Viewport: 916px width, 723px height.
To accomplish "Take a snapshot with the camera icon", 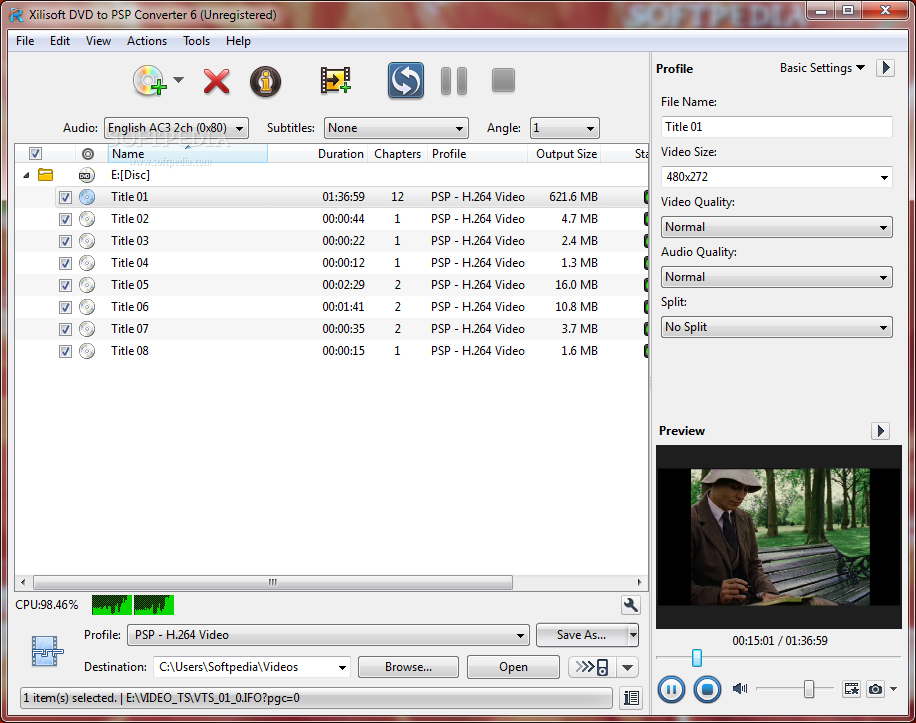I will tap(875, 690).
